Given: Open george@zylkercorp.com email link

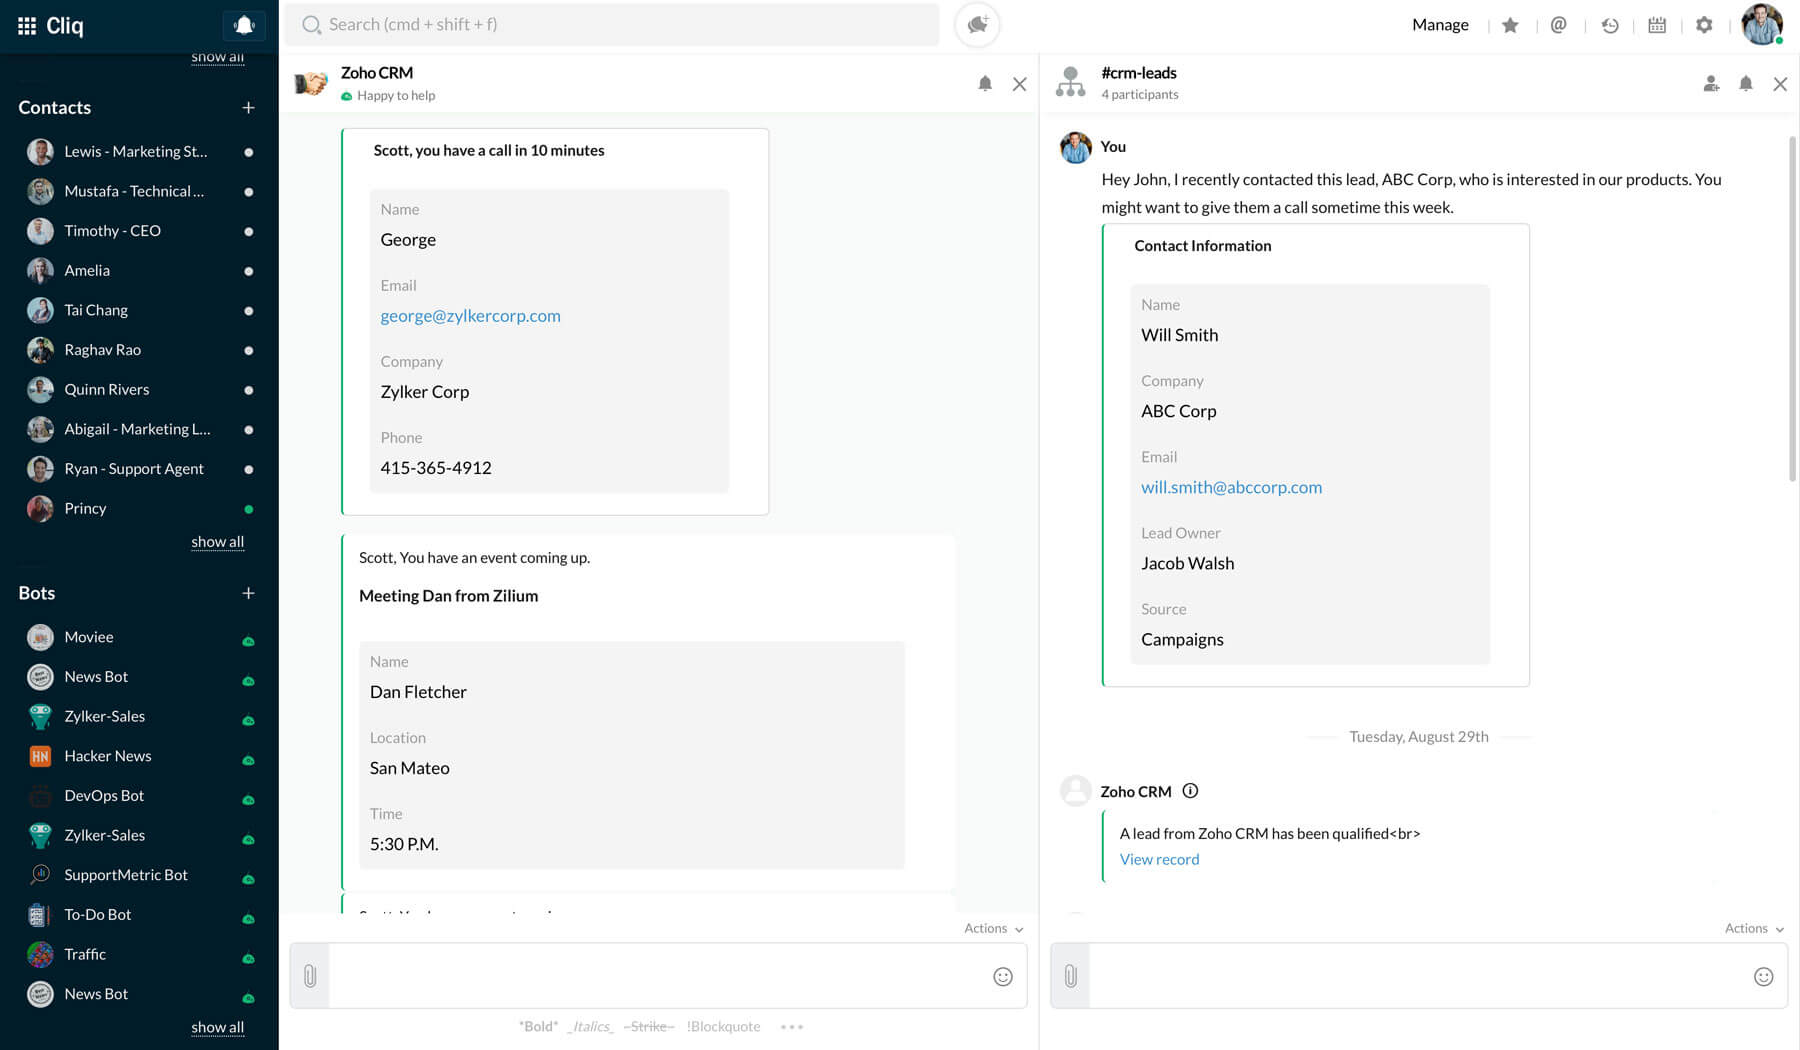Looking at the screenshot, I should coord(470,316).
